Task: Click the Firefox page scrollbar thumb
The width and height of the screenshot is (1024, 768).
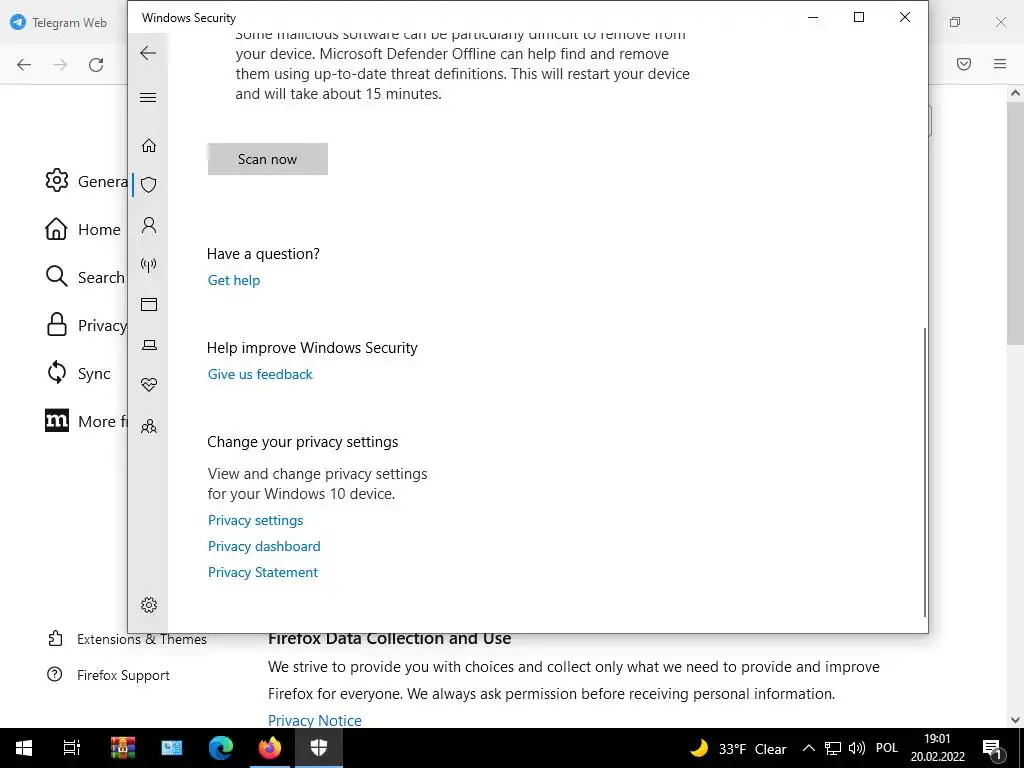Action: [x=1015, y=223]
